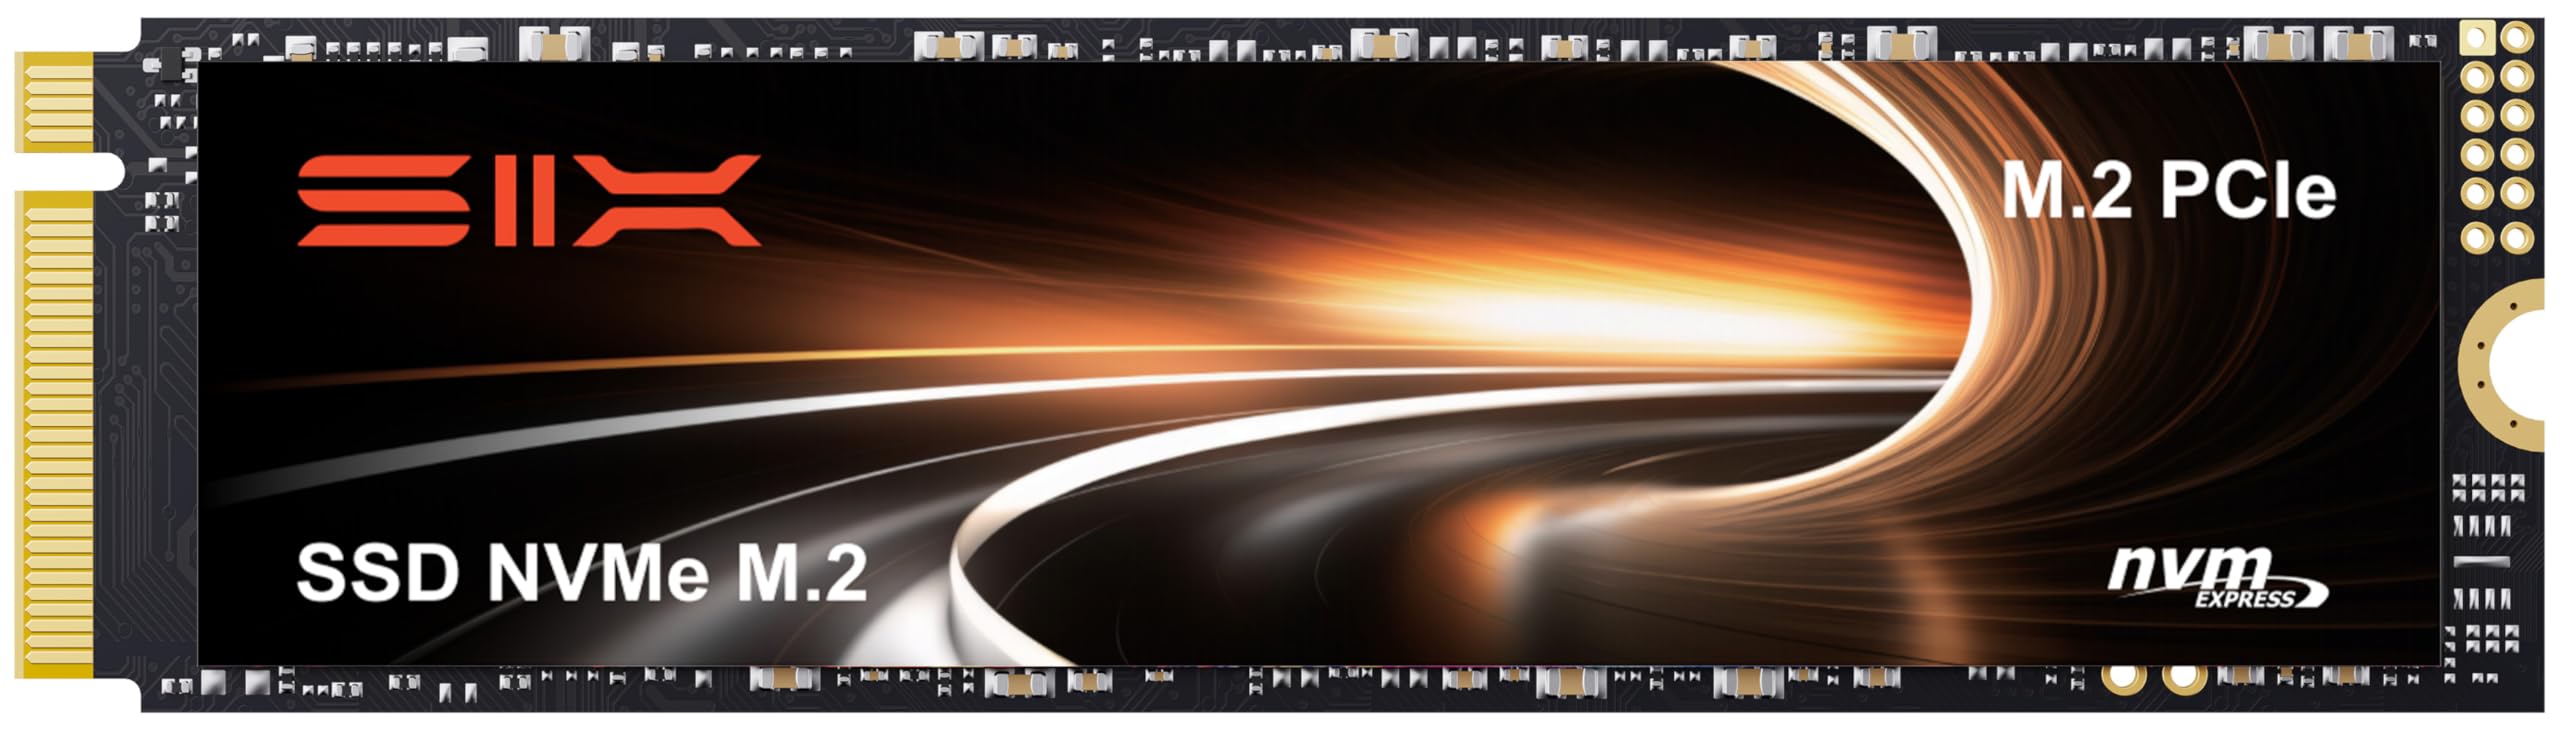Click the M.2 key notch between connectors
The width and height of the screenshot is (2560, 731).
click(x=70, y=172)
